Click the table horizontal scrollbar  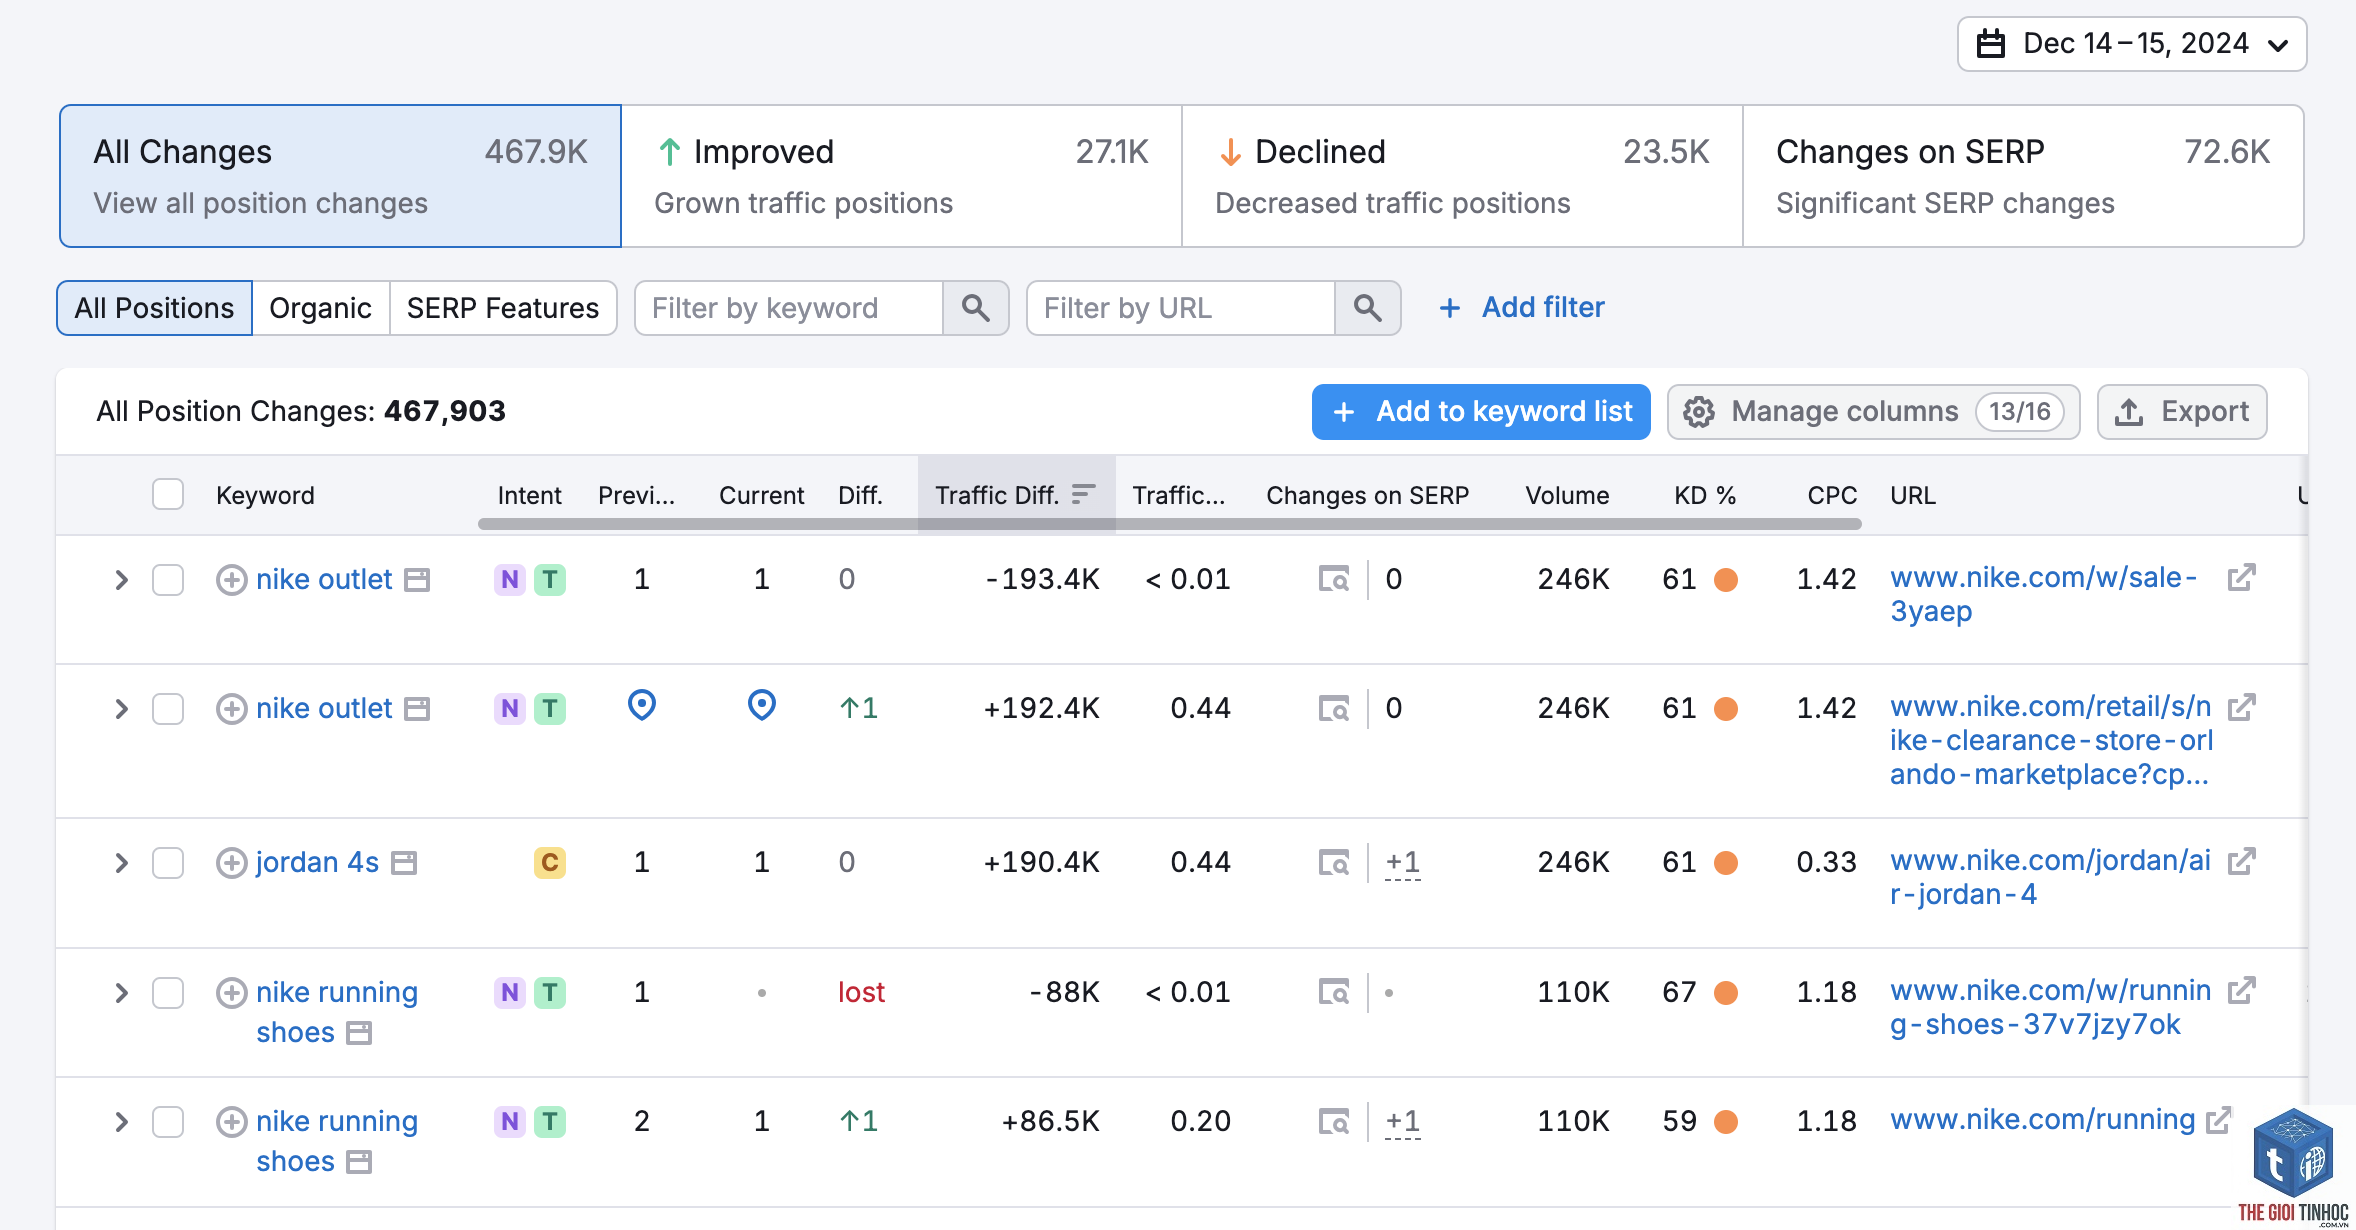pos(1170,524)
